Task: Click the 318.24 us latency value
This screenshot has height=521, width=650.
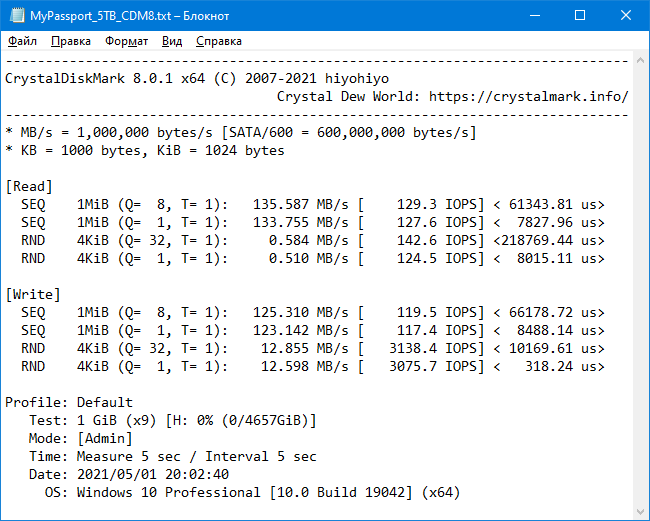Action: (561, 367)
